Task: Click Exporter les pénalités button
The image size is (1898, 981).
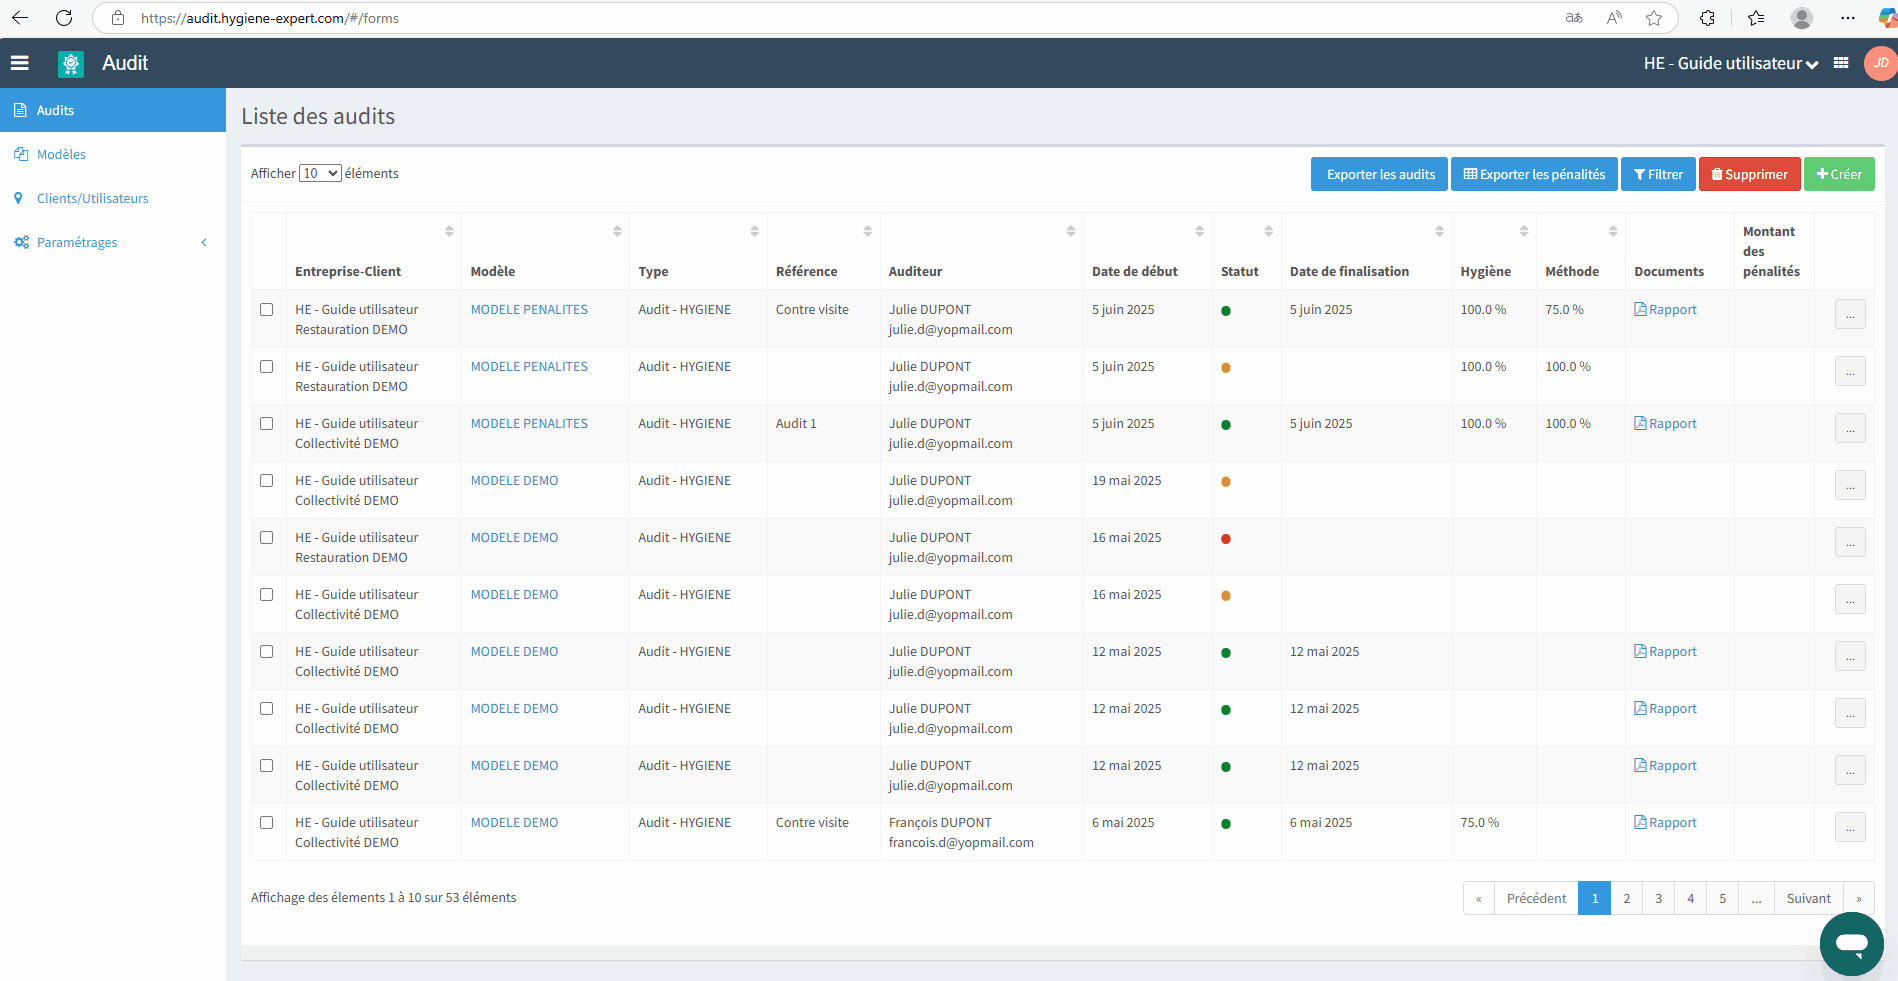Action: tap(1534, 174)
